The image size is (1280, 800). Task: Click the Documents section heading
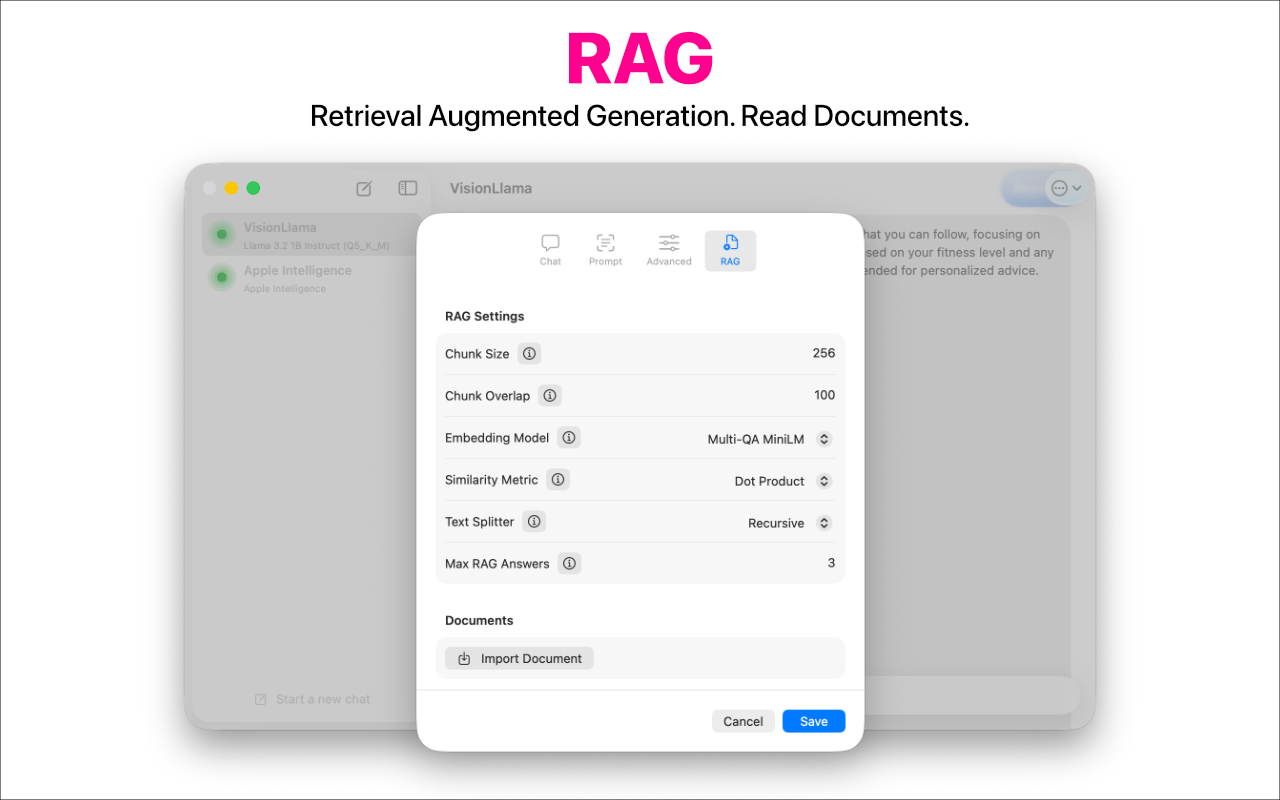pos(479,620)
